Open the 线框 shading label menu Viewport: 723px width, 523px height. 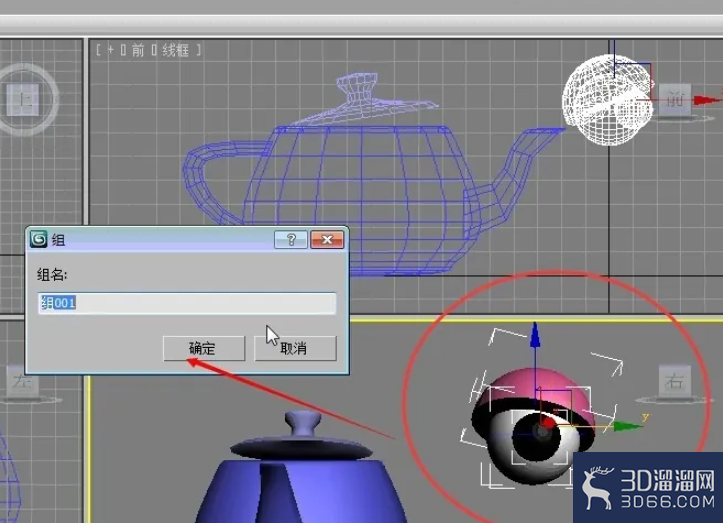[175, 50]
